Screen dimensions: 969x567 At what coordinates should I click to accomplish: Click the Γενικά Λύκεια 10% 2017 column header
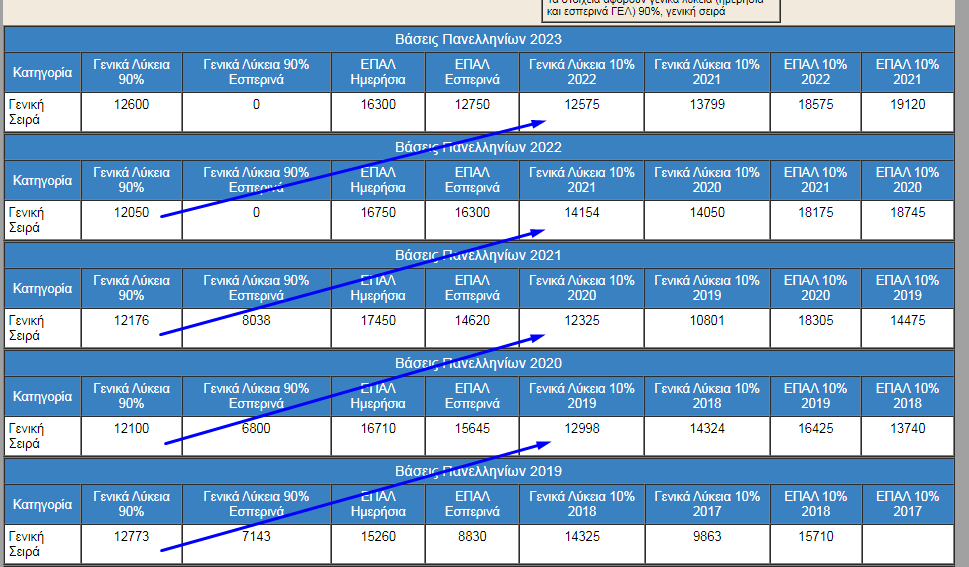(707, 504)
